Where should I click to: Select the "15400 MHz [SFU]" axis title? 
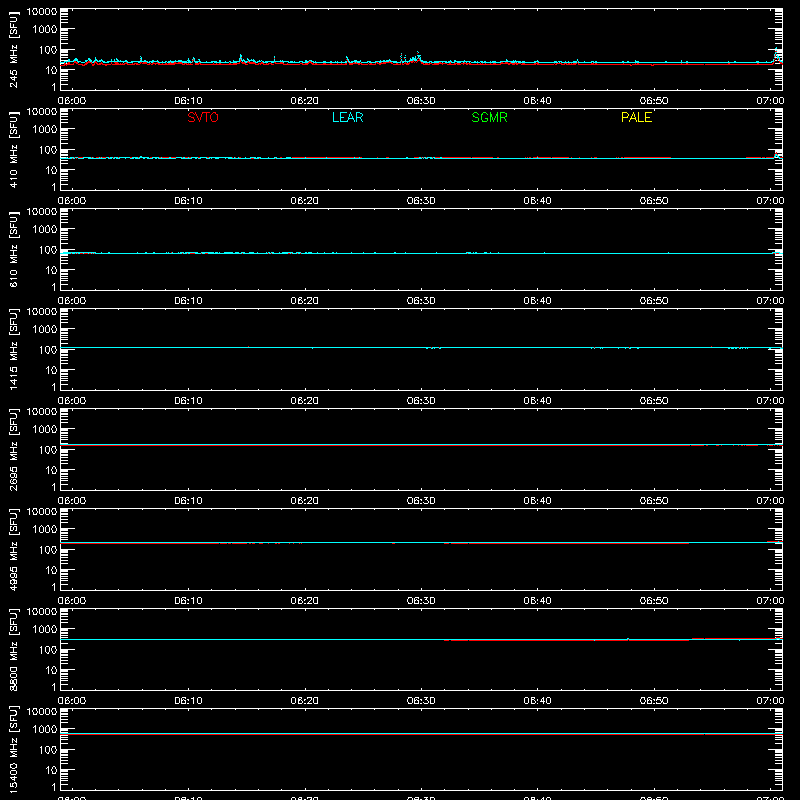point(13,749)
